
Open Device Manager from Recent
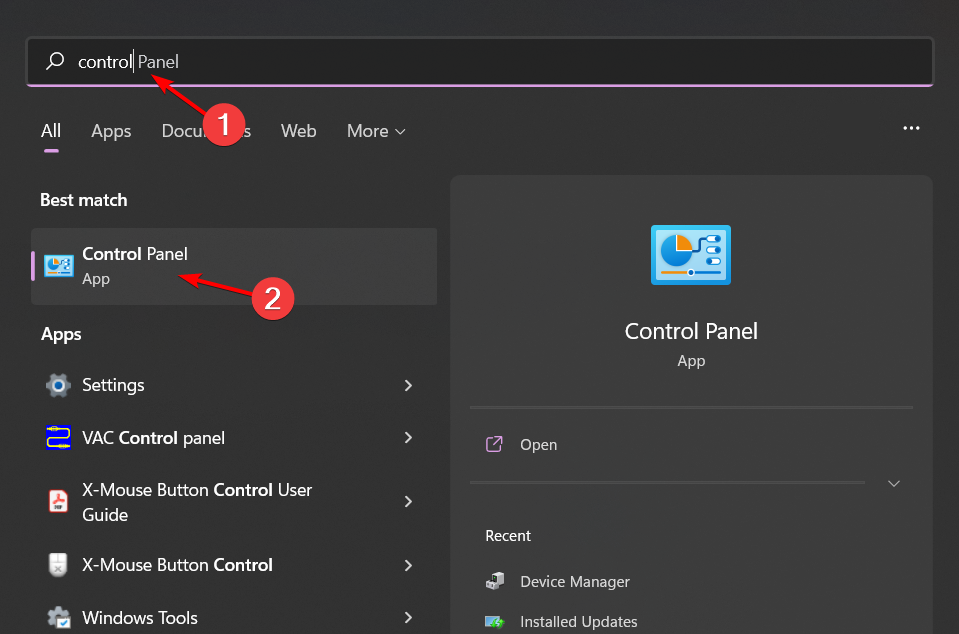click(x=574, y=581)
